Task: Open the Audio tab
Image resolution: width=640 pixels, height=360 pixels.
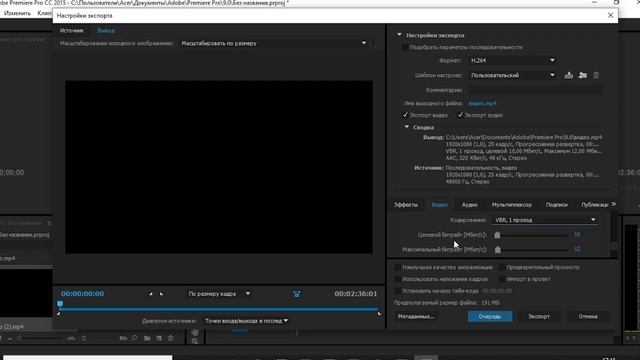Action: tap(469, 205)
